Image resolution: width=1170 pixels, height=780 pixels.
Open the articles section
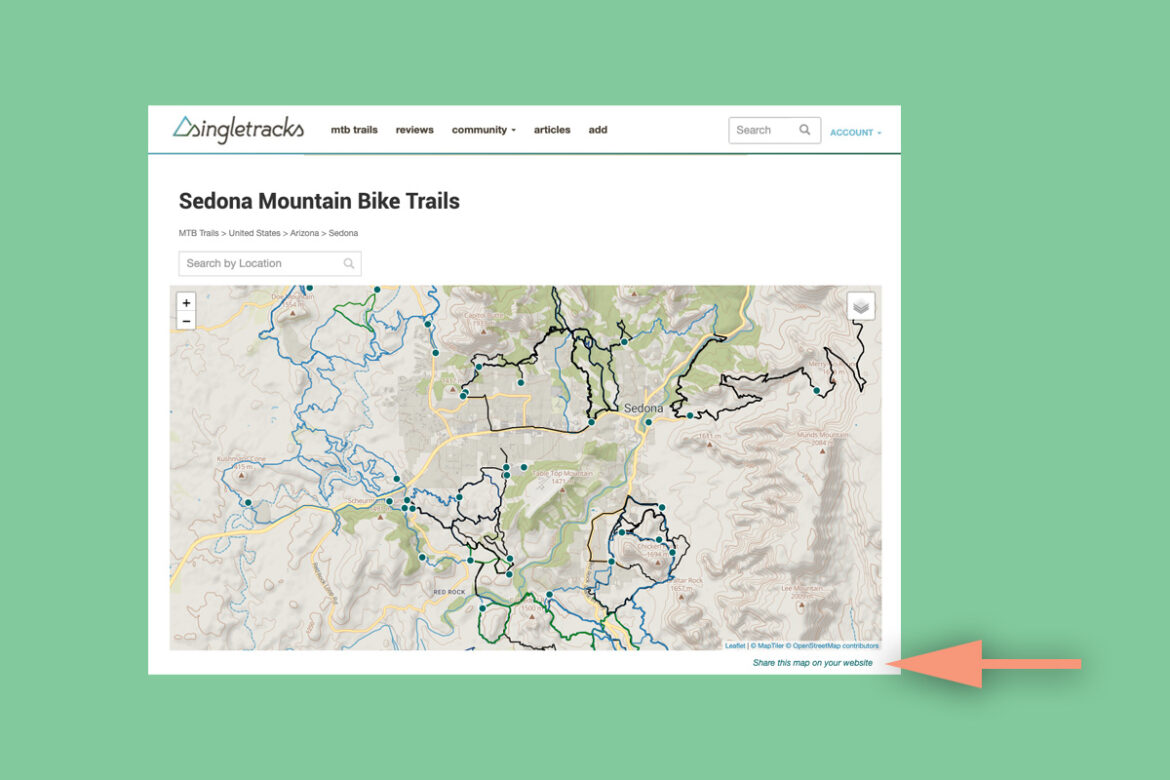tap(552, 130)
